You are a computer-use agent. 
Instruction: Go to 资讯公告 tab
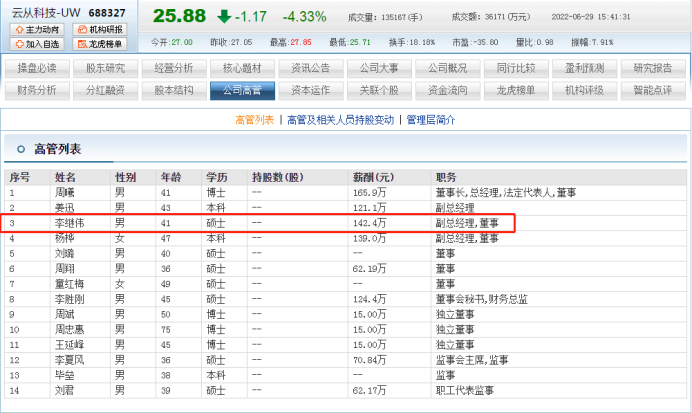(311, 68)
